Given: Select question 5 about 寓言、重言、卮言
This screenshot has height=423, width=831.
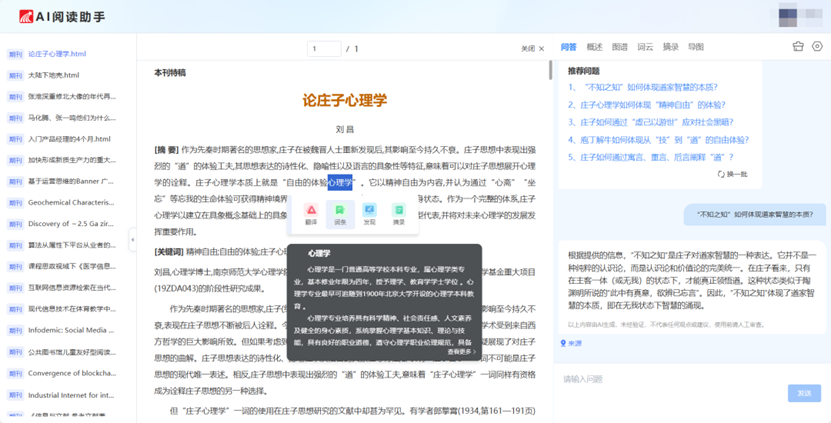Looking at the screenshot, I should pos(651,157).
